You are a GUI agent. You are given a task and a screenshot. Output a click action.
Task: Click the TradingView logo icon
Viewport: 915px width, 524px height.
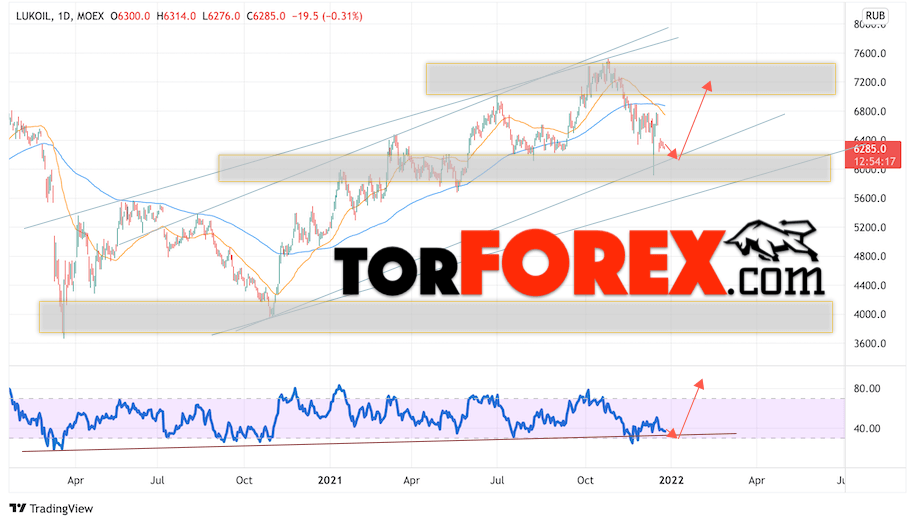point(18,508)
